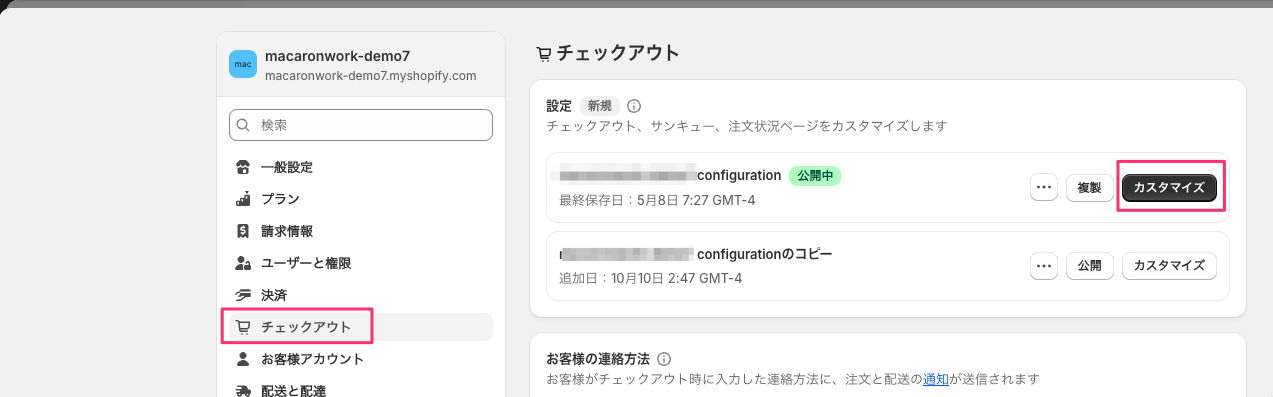The image size is (1273, 397).
Task: Open お客様アカウント settings
Action: 361,359
